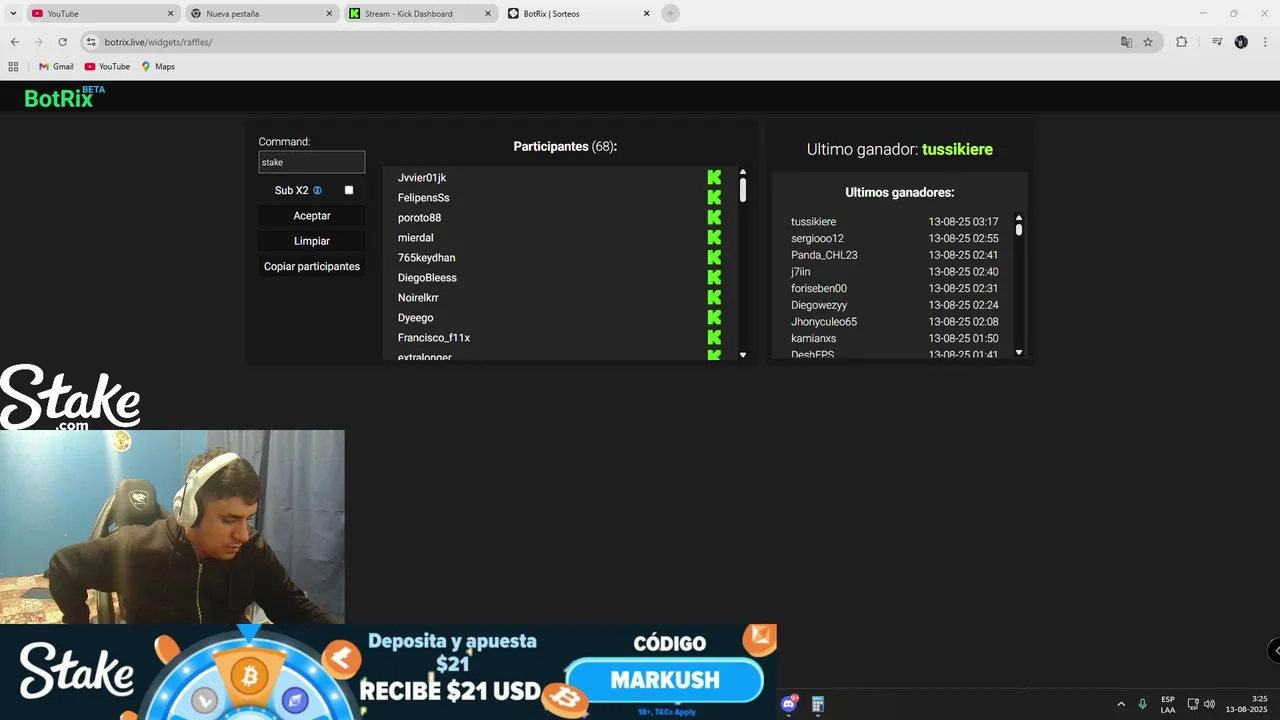Click the winners list scrollbar thumb

point(1019,229)
